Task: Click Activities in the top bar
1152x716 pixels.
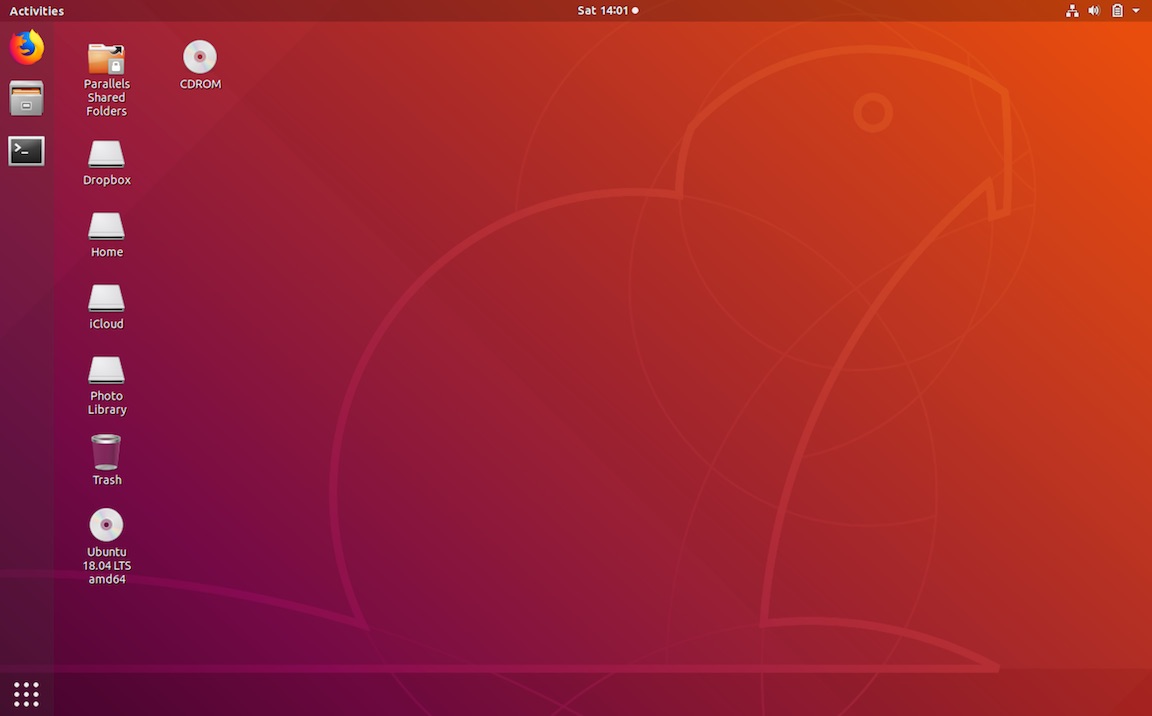Action: (36, 10)
